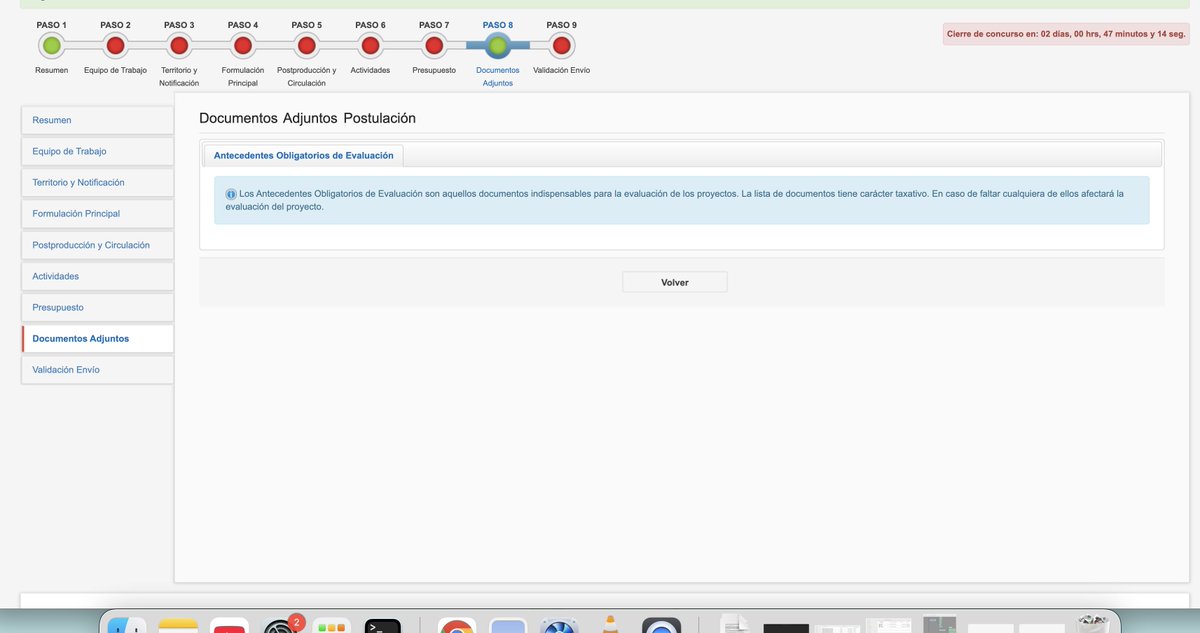
Task: Click the PASO 1 Resumen step circle
Action: [x=51, y=45]
